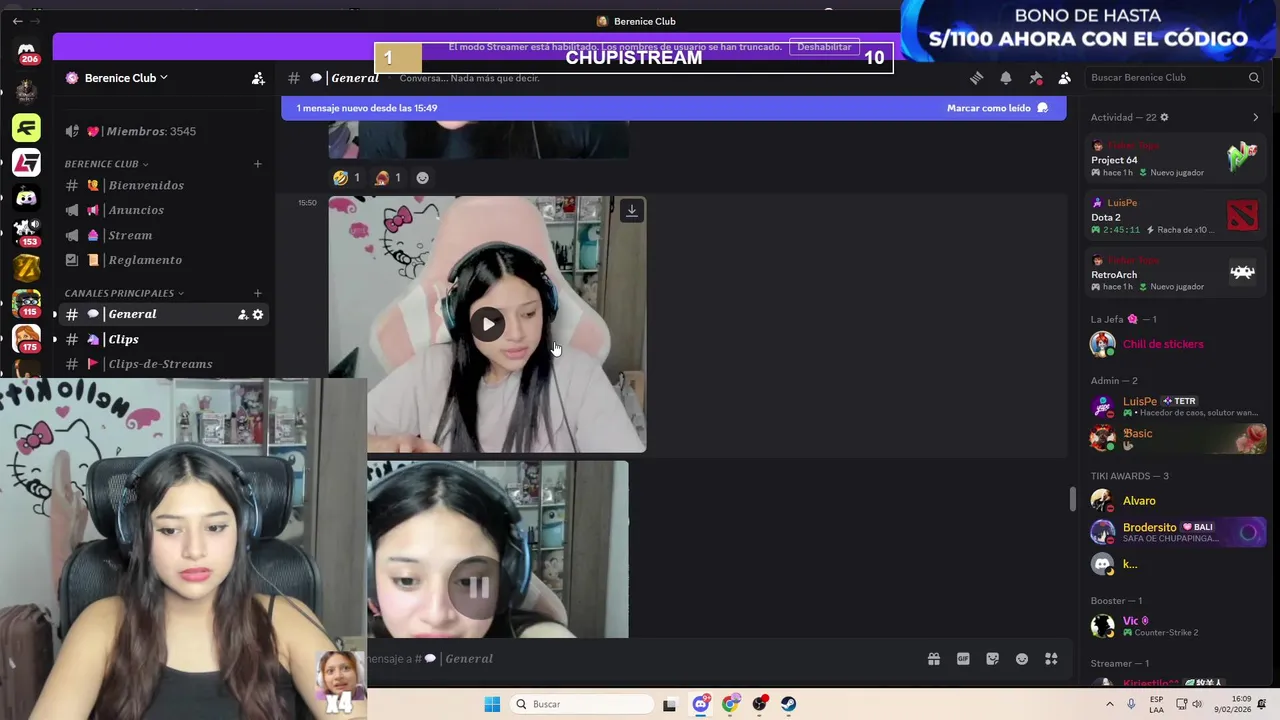
Task: Create channel in CANALES PRINCIPALES category
Action: tap(258, 293)
